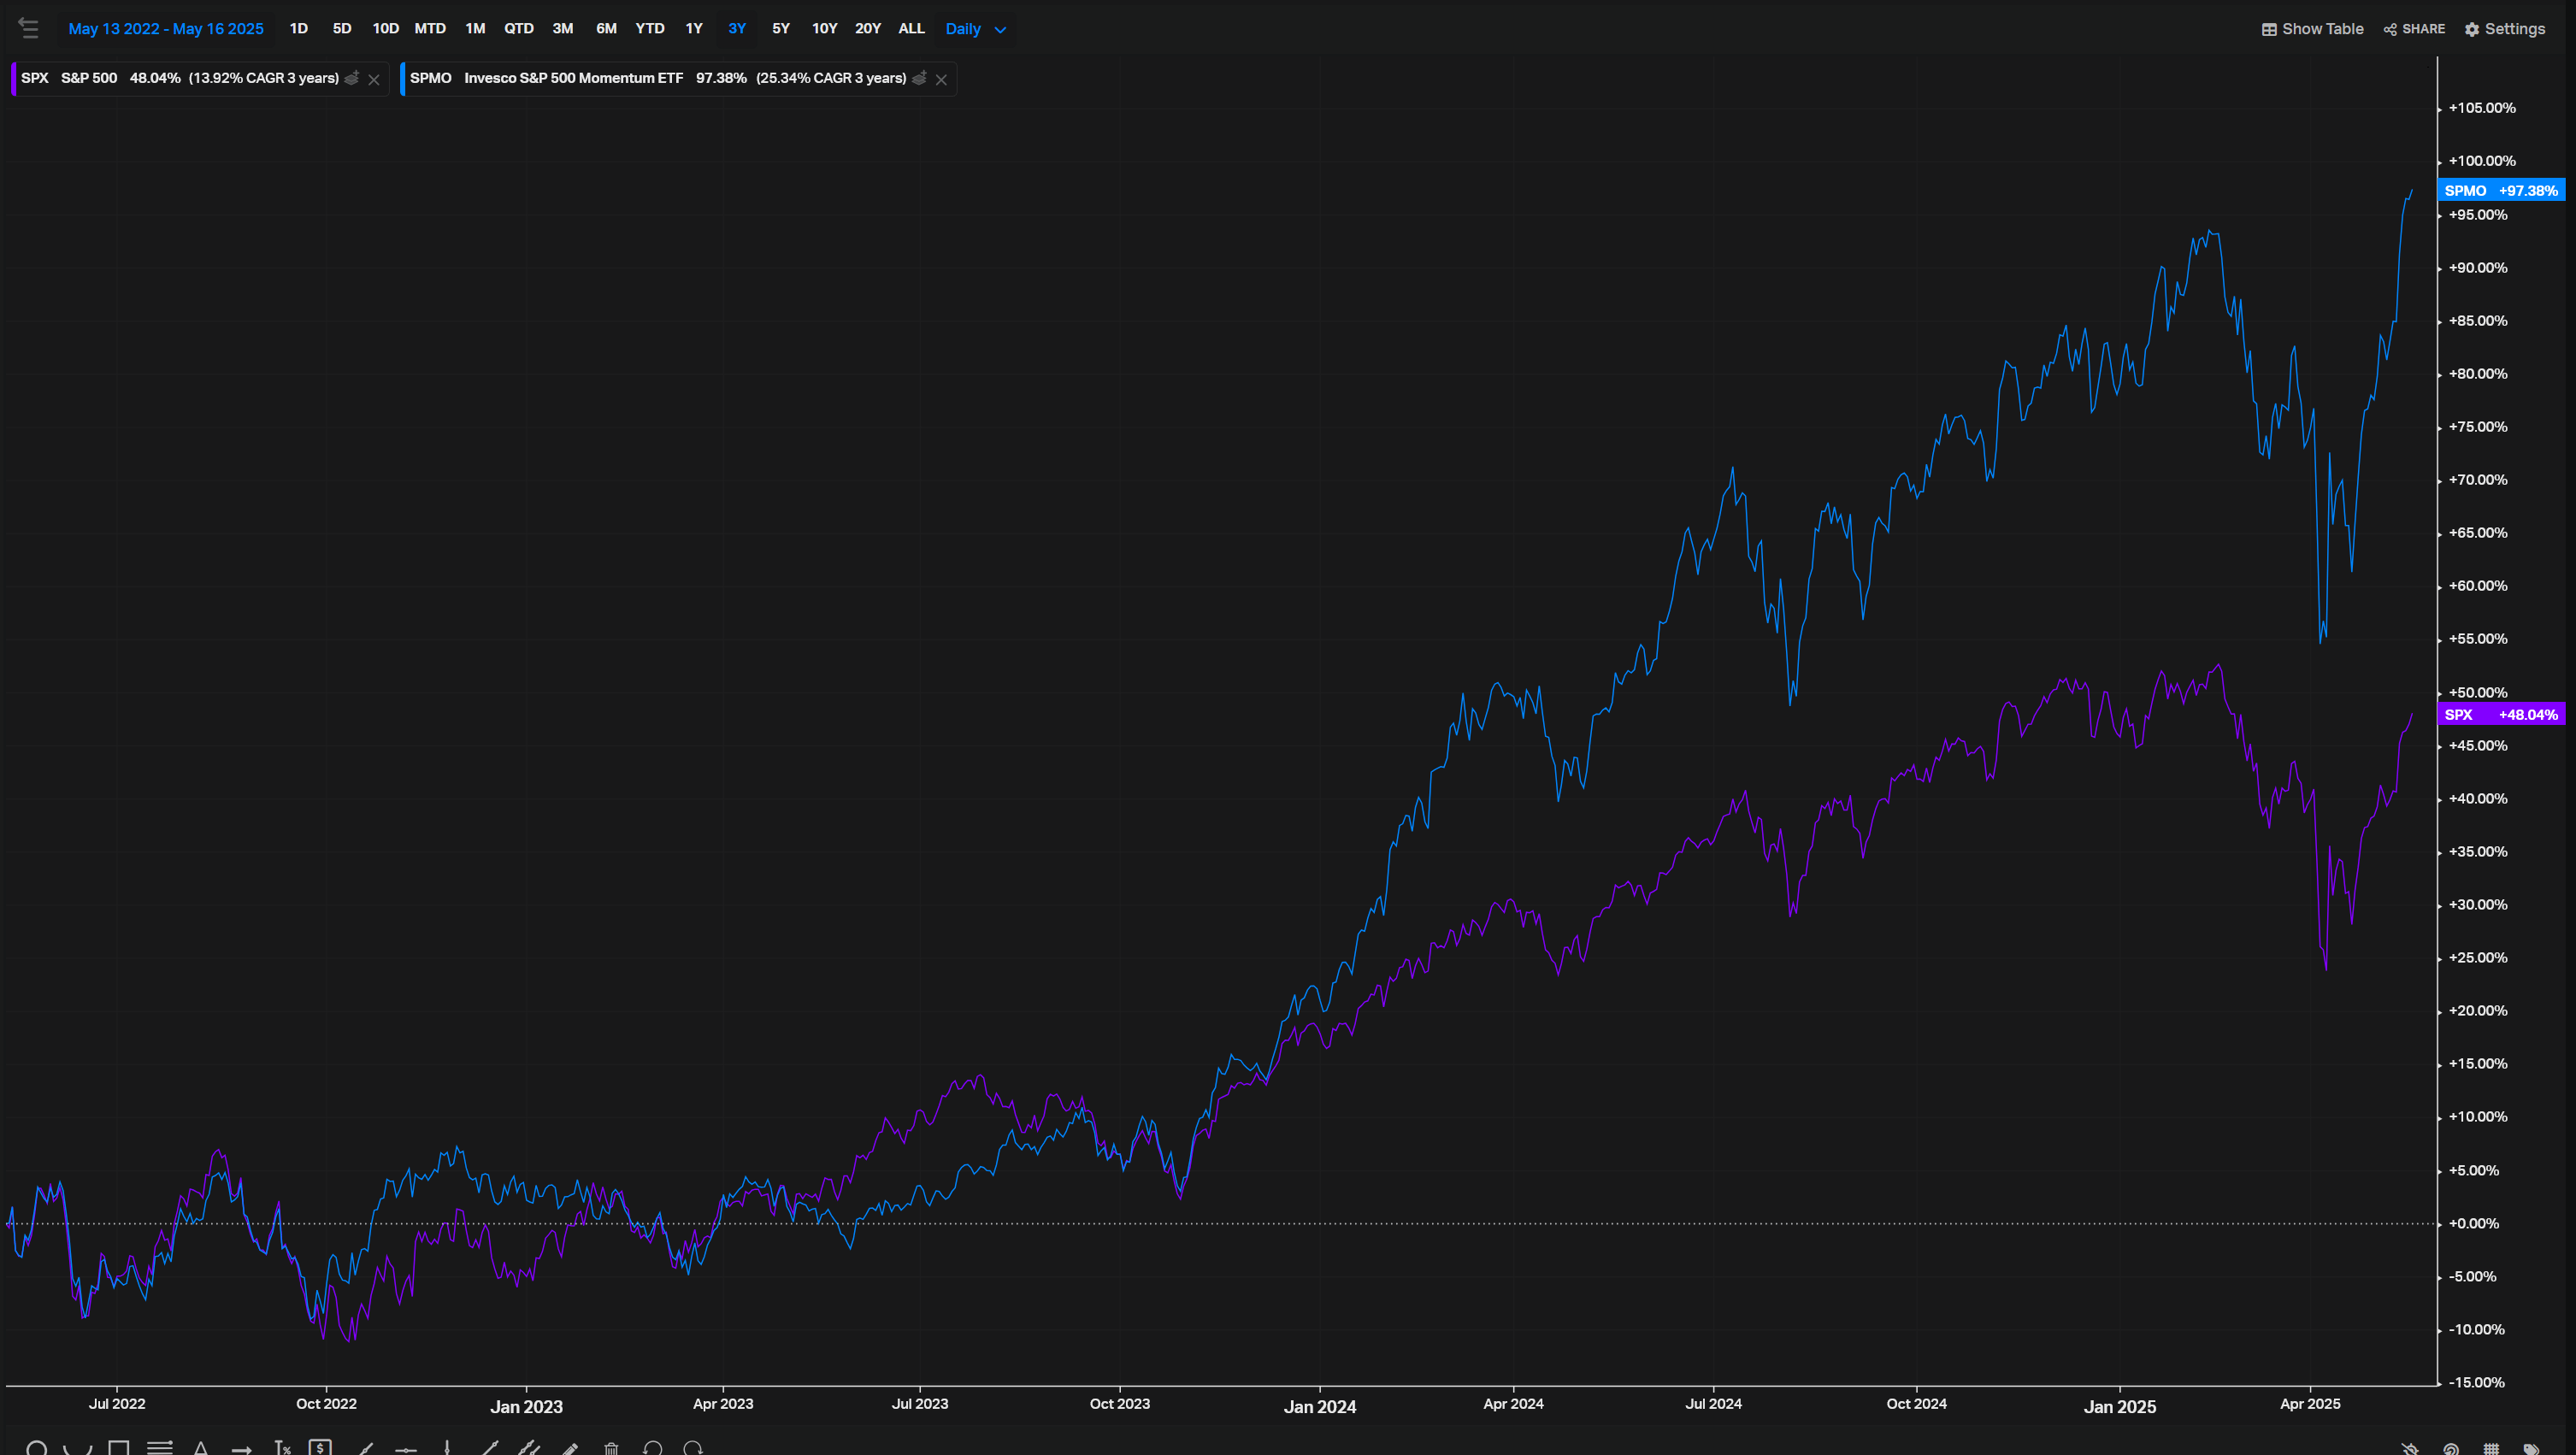The width and height of the screenshot is (2576, 1455).
Task: Select the Rectangle drawing tool
Action: coord(118,1448)
